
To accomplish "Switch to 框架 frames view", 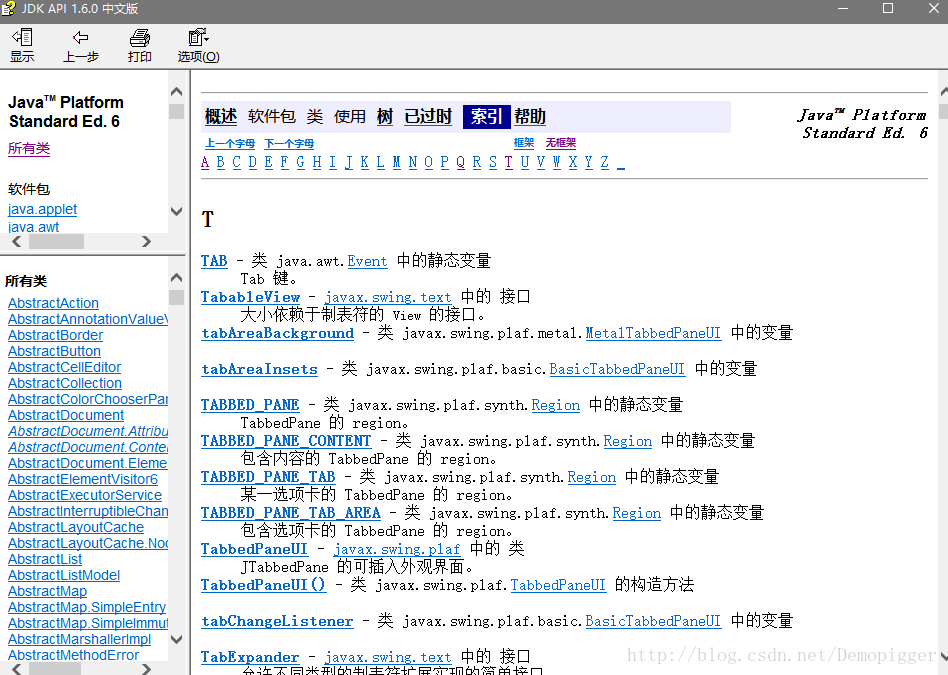I will 524,143.
